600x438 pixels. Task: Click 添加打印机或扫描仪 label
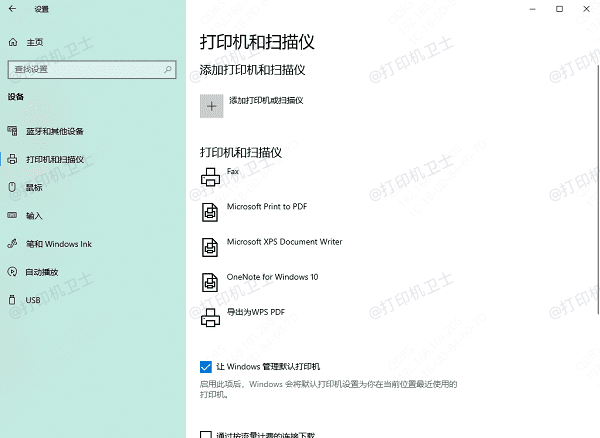click(x=266, y=101)
